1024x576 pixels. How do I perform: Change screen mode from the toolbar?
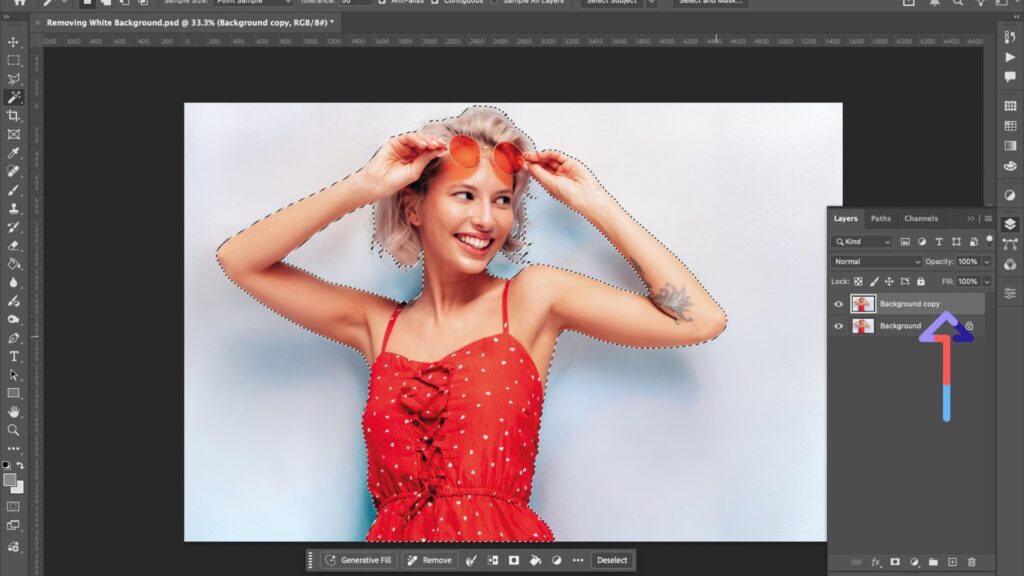(13, 526)
